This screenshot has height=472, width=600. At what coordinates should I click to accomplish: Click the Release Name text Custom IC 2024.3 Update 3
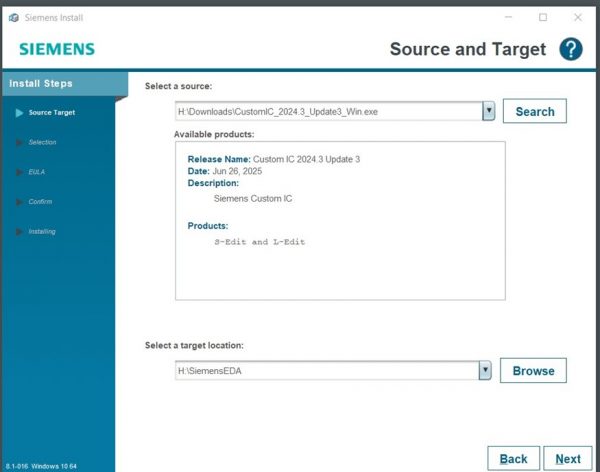tap(306, 159)
